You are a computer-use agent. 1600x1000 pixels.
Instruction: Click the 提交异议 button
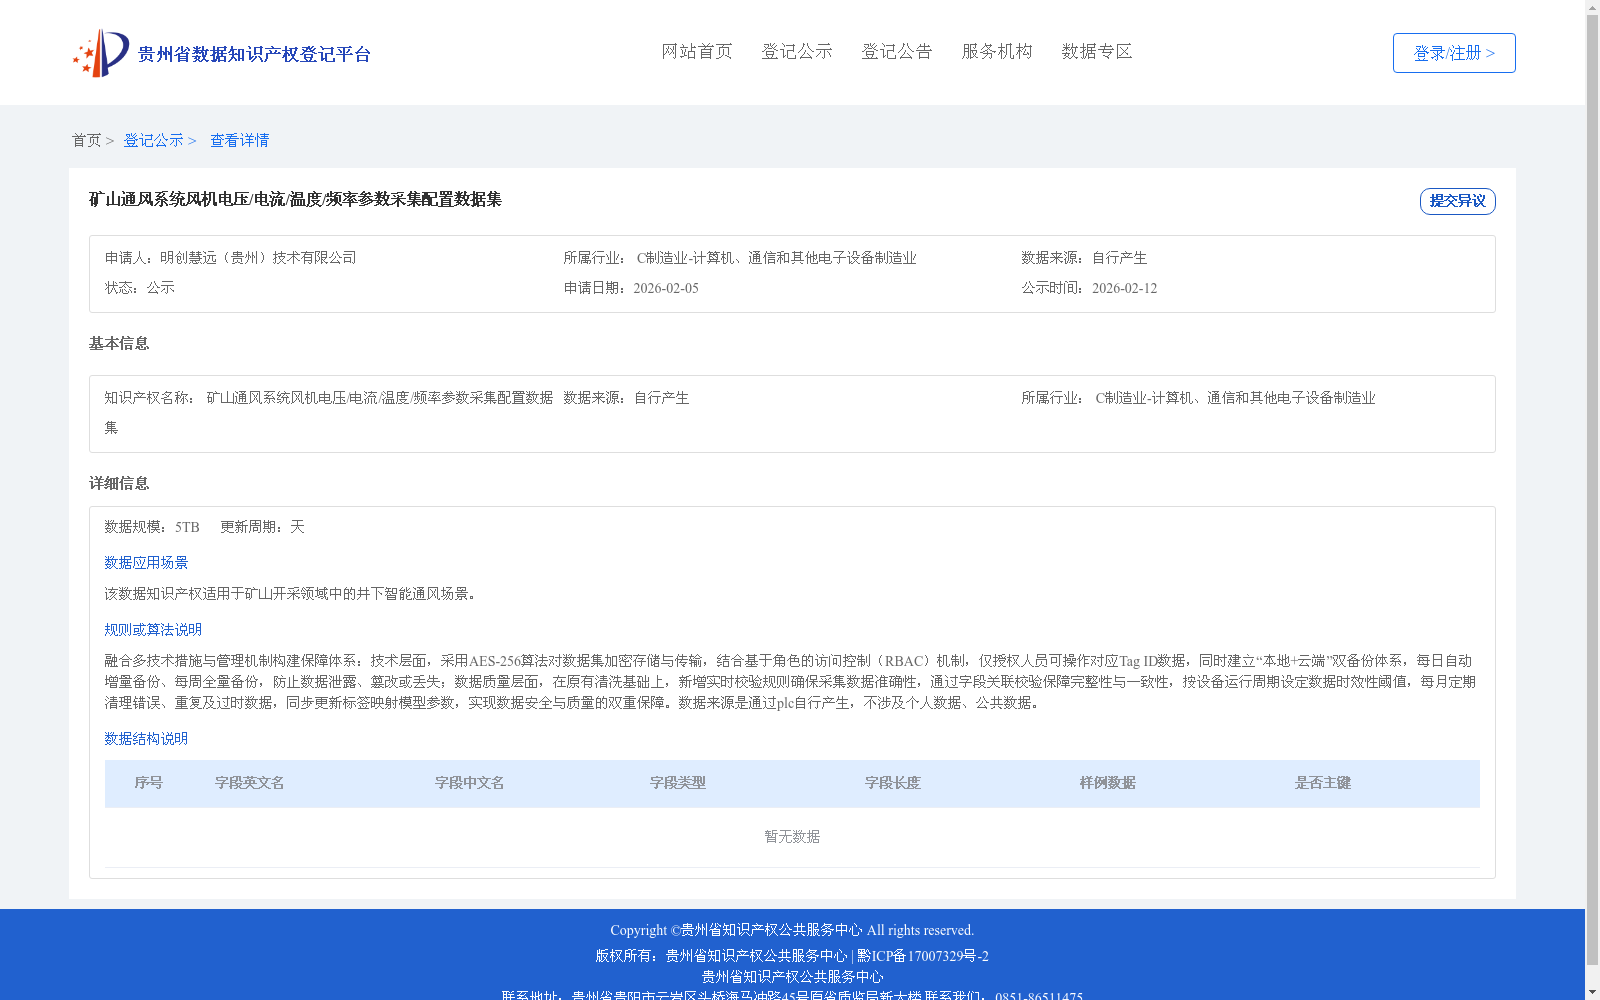coord(1458,201)
